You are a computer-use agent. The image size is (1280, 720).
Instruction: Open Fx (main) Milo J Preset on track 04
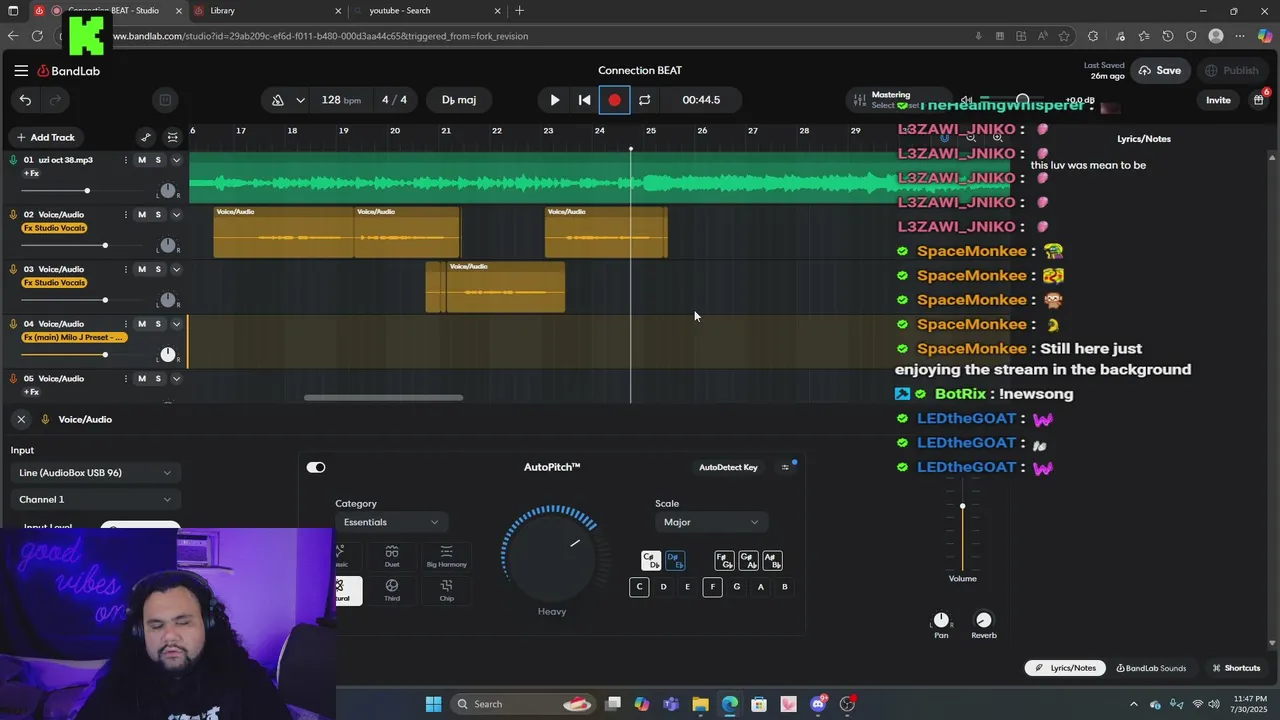(x=73, y=338)
